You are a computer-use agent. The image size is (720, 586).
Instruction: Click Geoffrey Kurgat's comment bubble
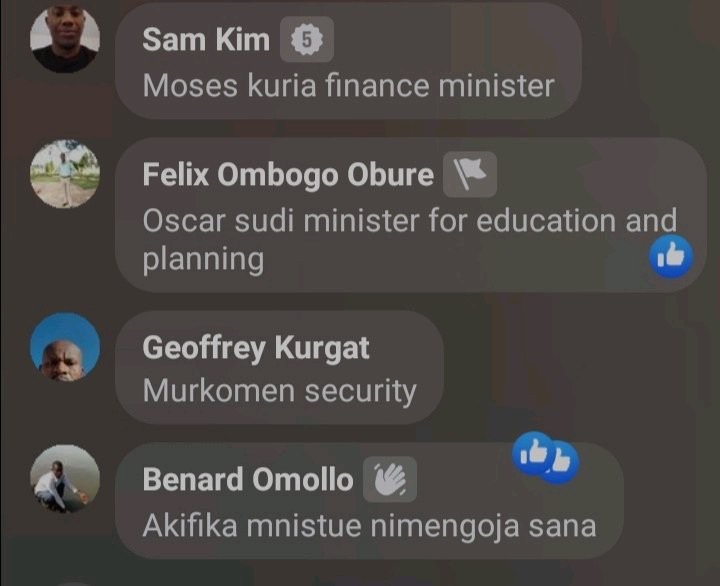tap(279, 367)
